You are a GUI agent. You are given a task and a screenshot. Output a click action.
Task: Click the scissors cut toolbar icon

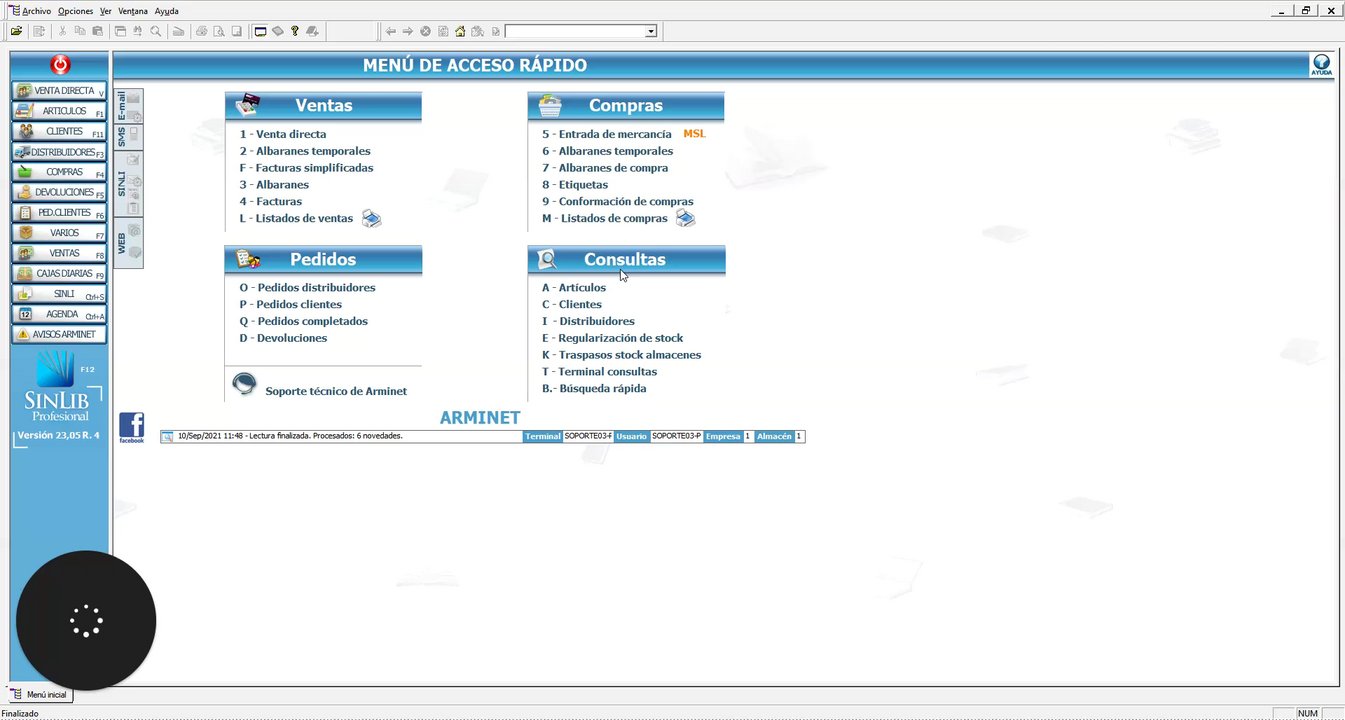(64, 31)
